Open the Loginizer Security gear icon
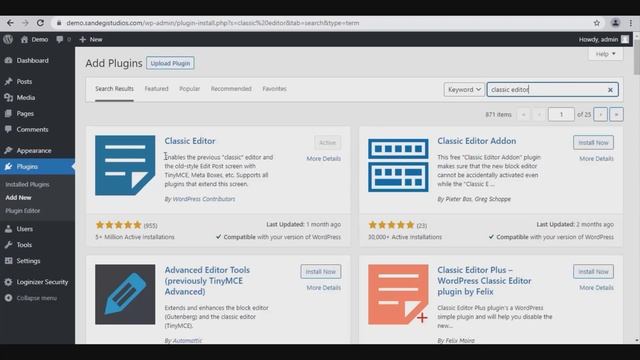Viewport: 640px width, 360px height. [x=8, y=282]
